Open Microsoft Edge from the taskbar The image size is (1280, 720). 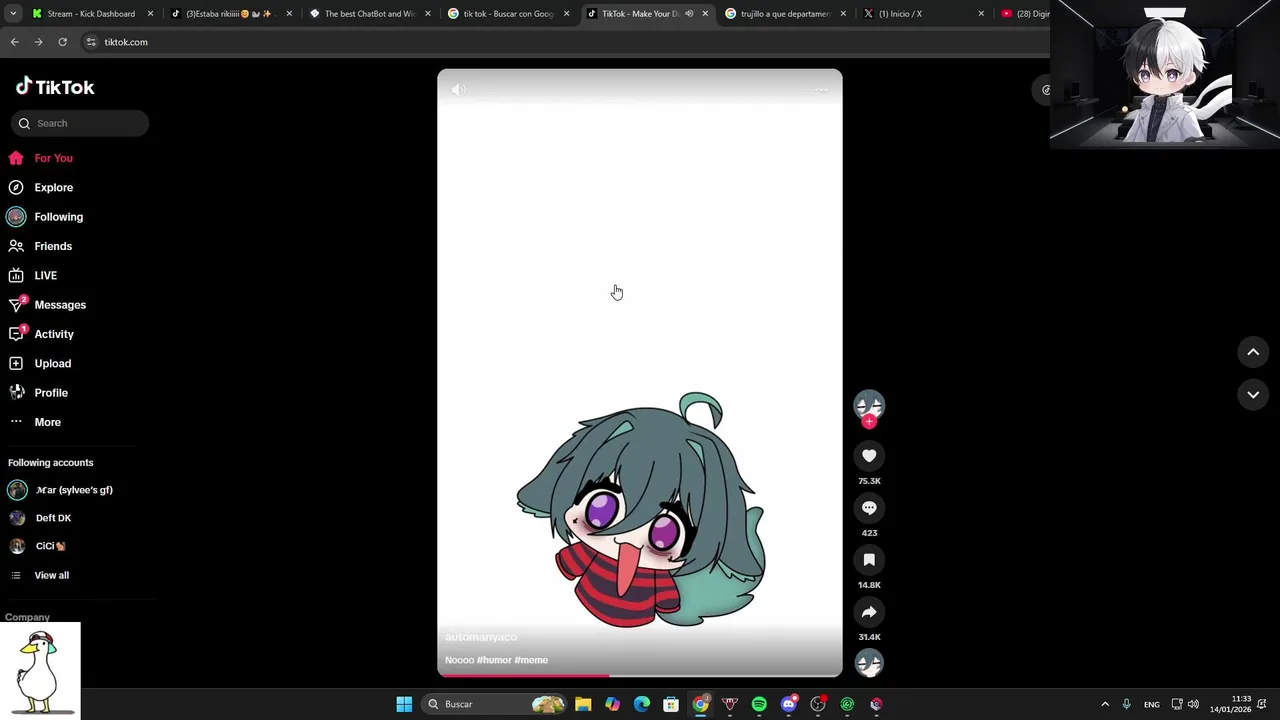coord(642,704)
